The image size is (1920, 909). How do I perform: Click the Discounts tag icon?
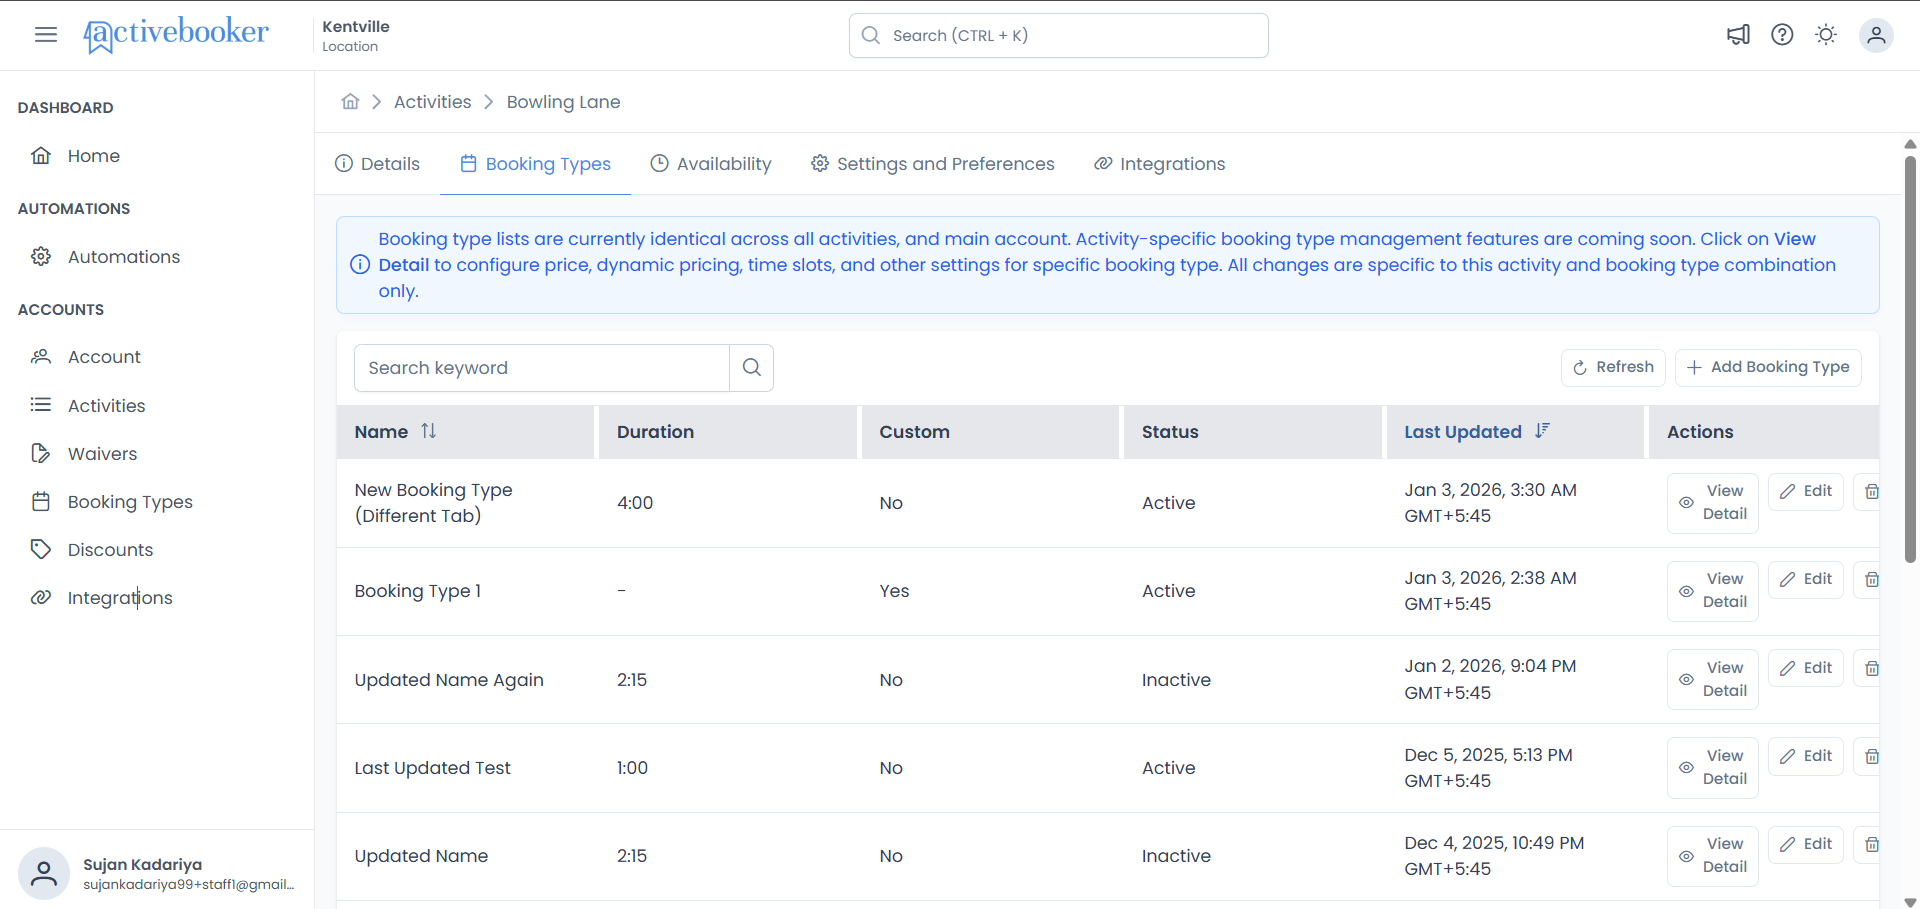41,550
